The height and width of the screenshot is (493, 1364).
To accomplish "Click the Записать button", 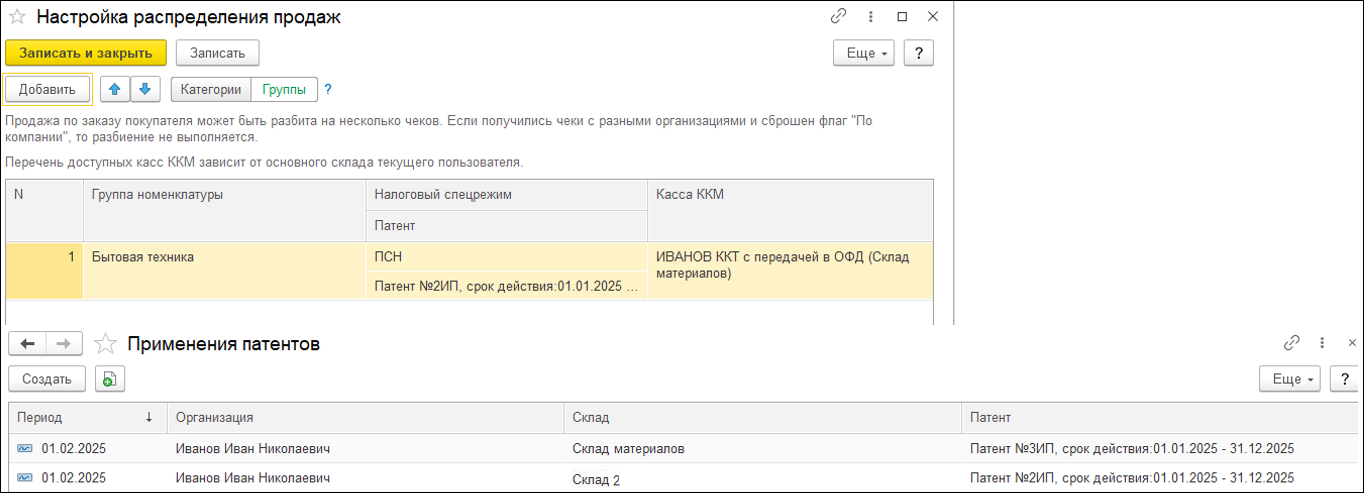I will (x=217, y=53).
